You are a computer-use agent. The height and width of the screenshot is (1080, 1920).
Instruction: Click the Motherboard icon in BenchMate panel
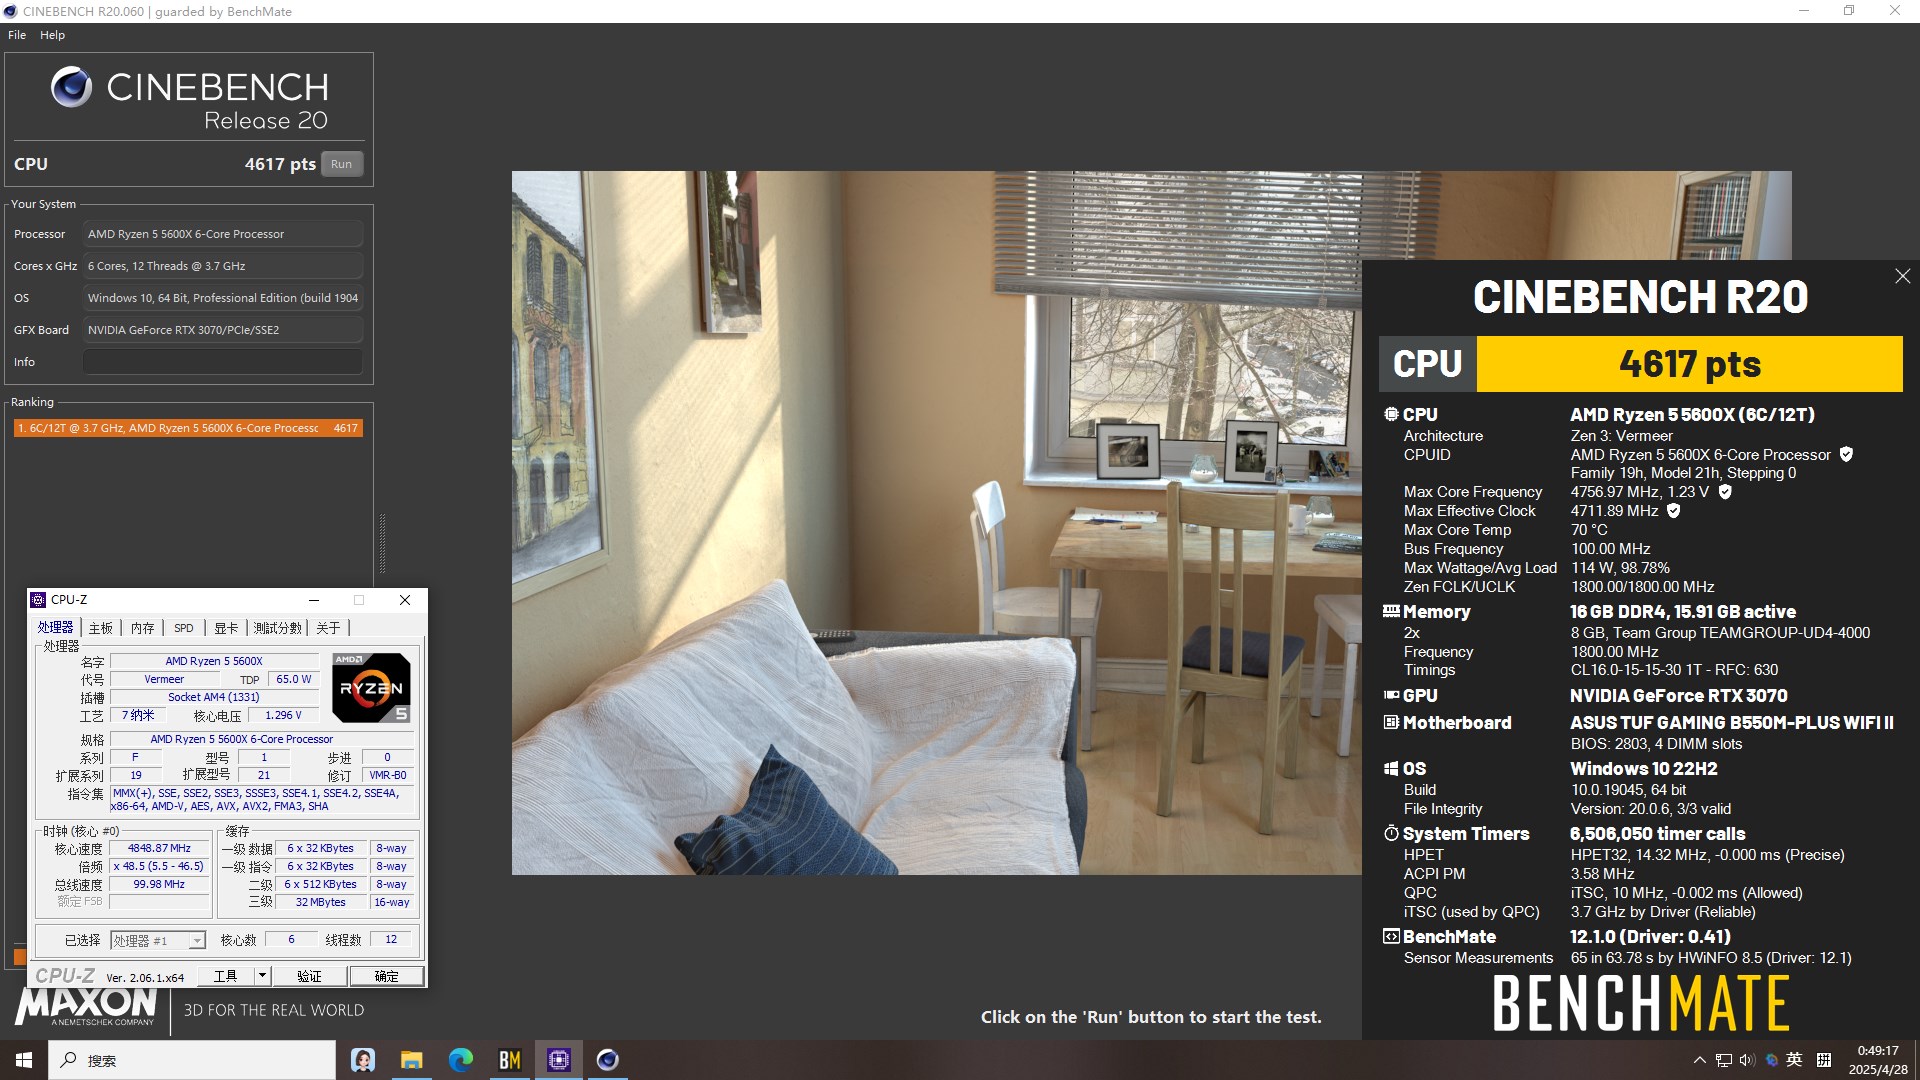(x=1391, y=722)
